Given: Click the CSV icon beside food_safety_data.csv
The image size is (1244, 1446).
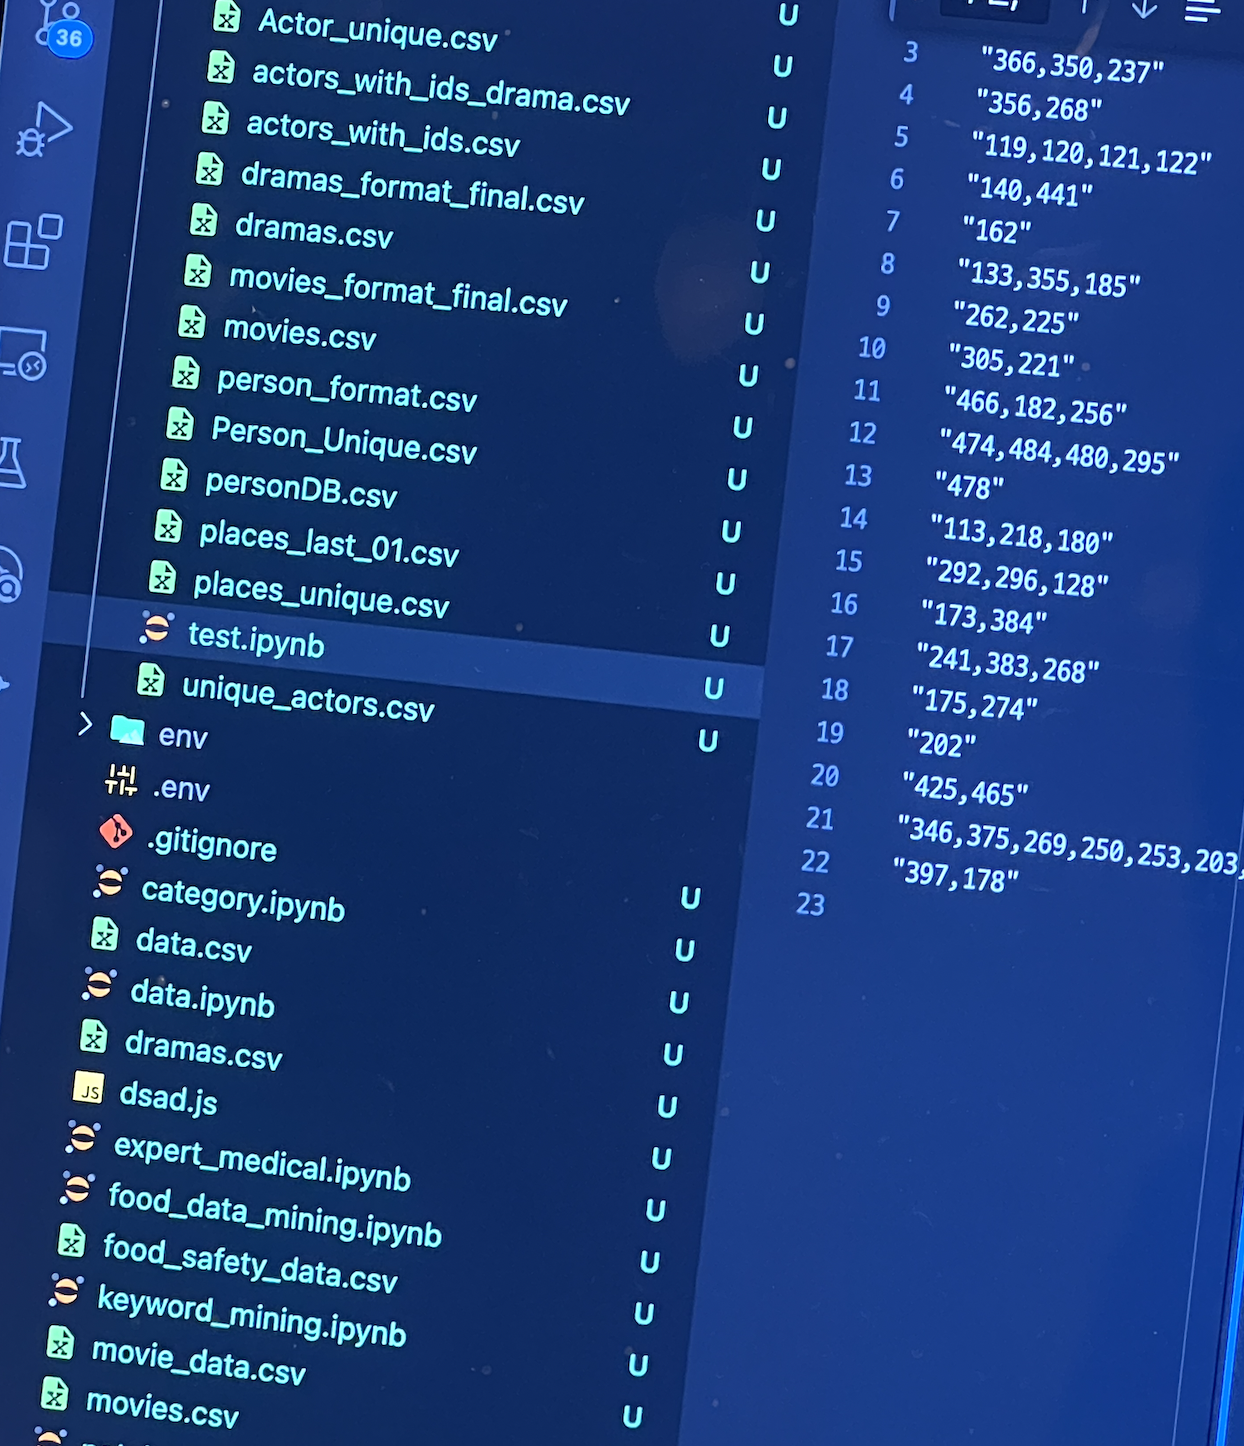Looking at the screenshot, I should 71,1241.
